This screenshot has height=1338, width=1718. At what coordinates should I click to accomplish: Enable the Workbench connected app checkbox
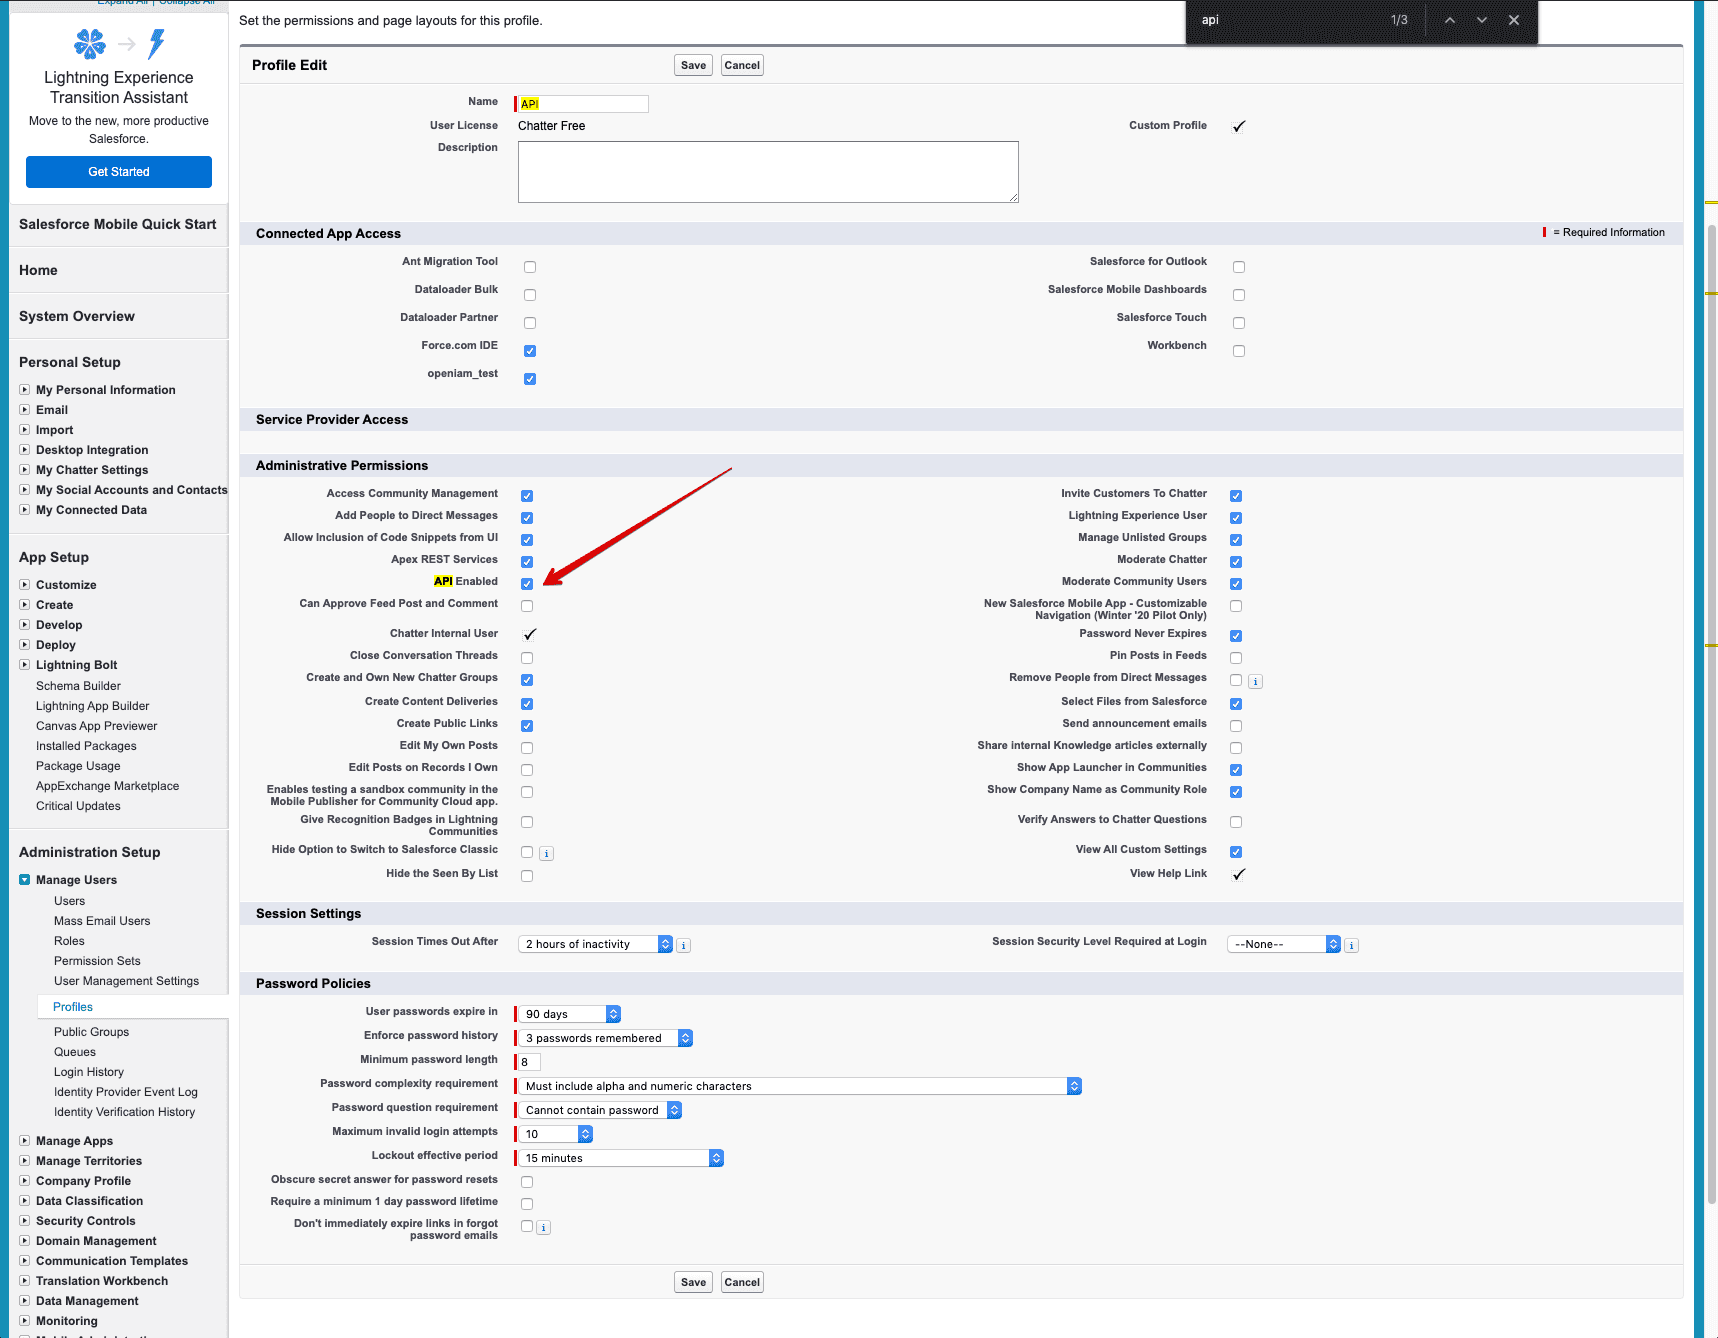coord(1239,351)
